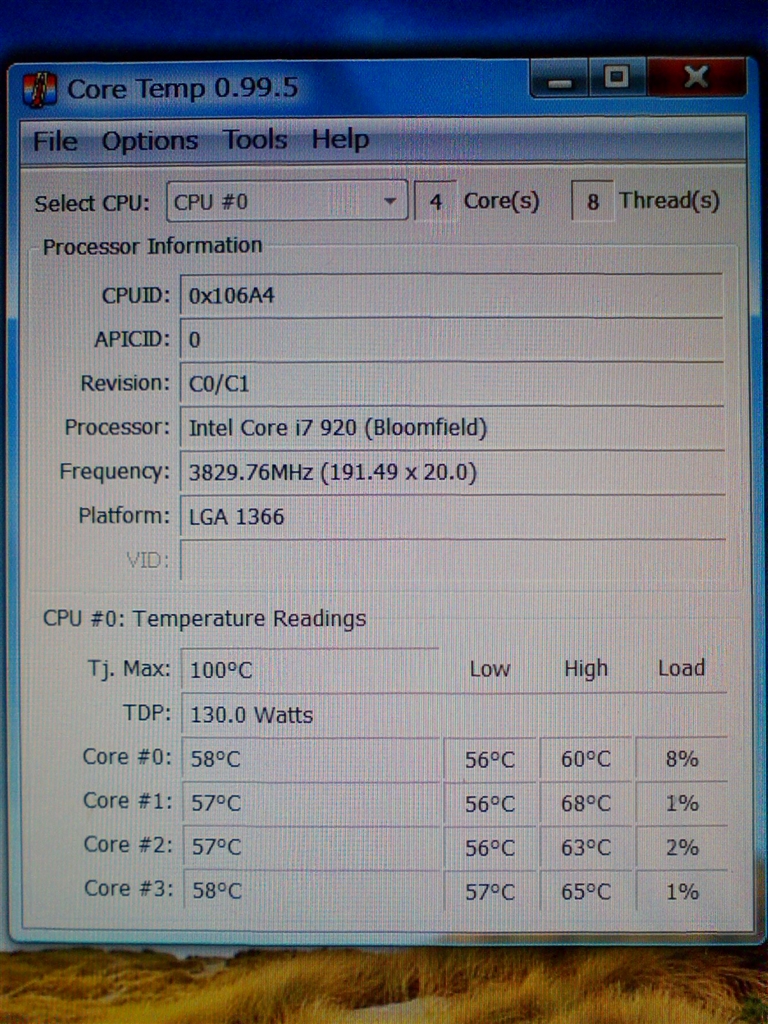Open the Tools menu
The width and height of the screenshot is (768, 1024).
pyautogui.click(x=255, y=140)
